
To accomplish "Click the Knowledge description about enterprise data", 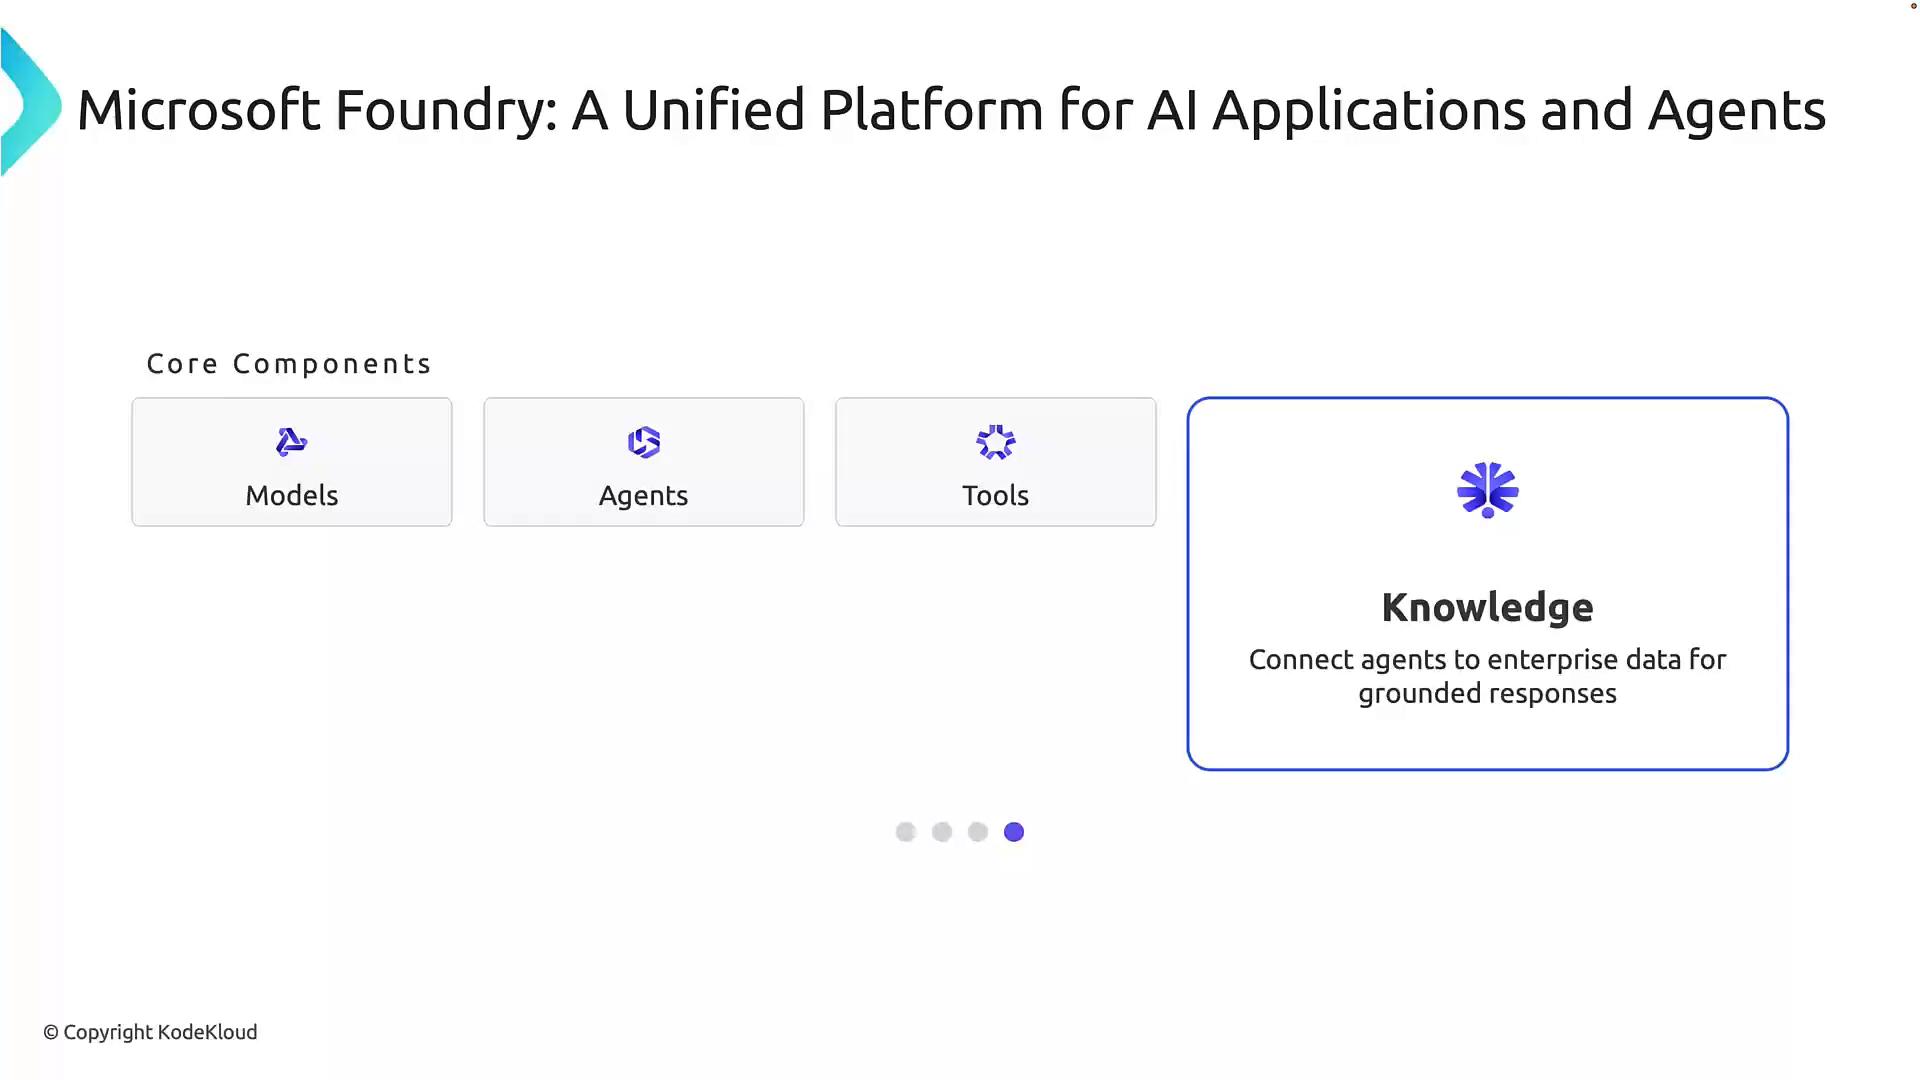I will click(1488, 677).
